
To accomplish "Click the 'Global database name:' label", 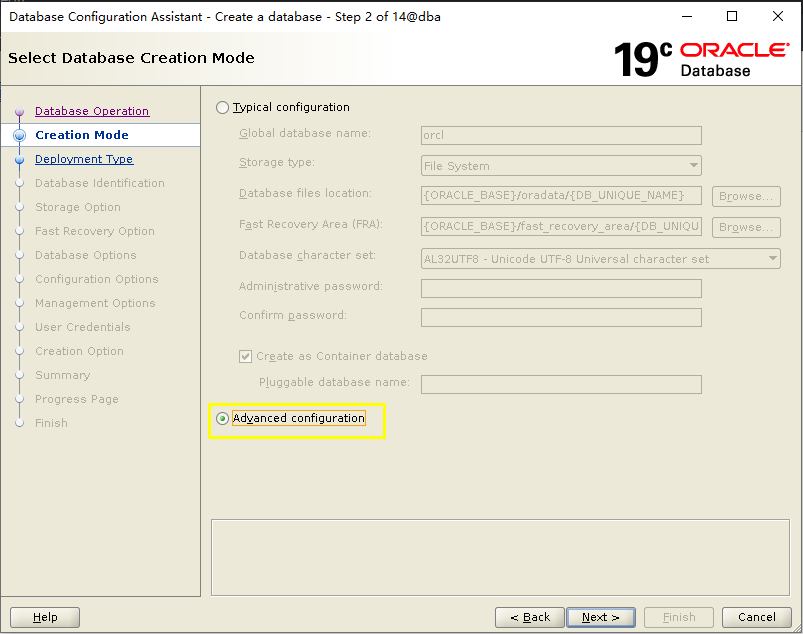I will pos(305,133).
